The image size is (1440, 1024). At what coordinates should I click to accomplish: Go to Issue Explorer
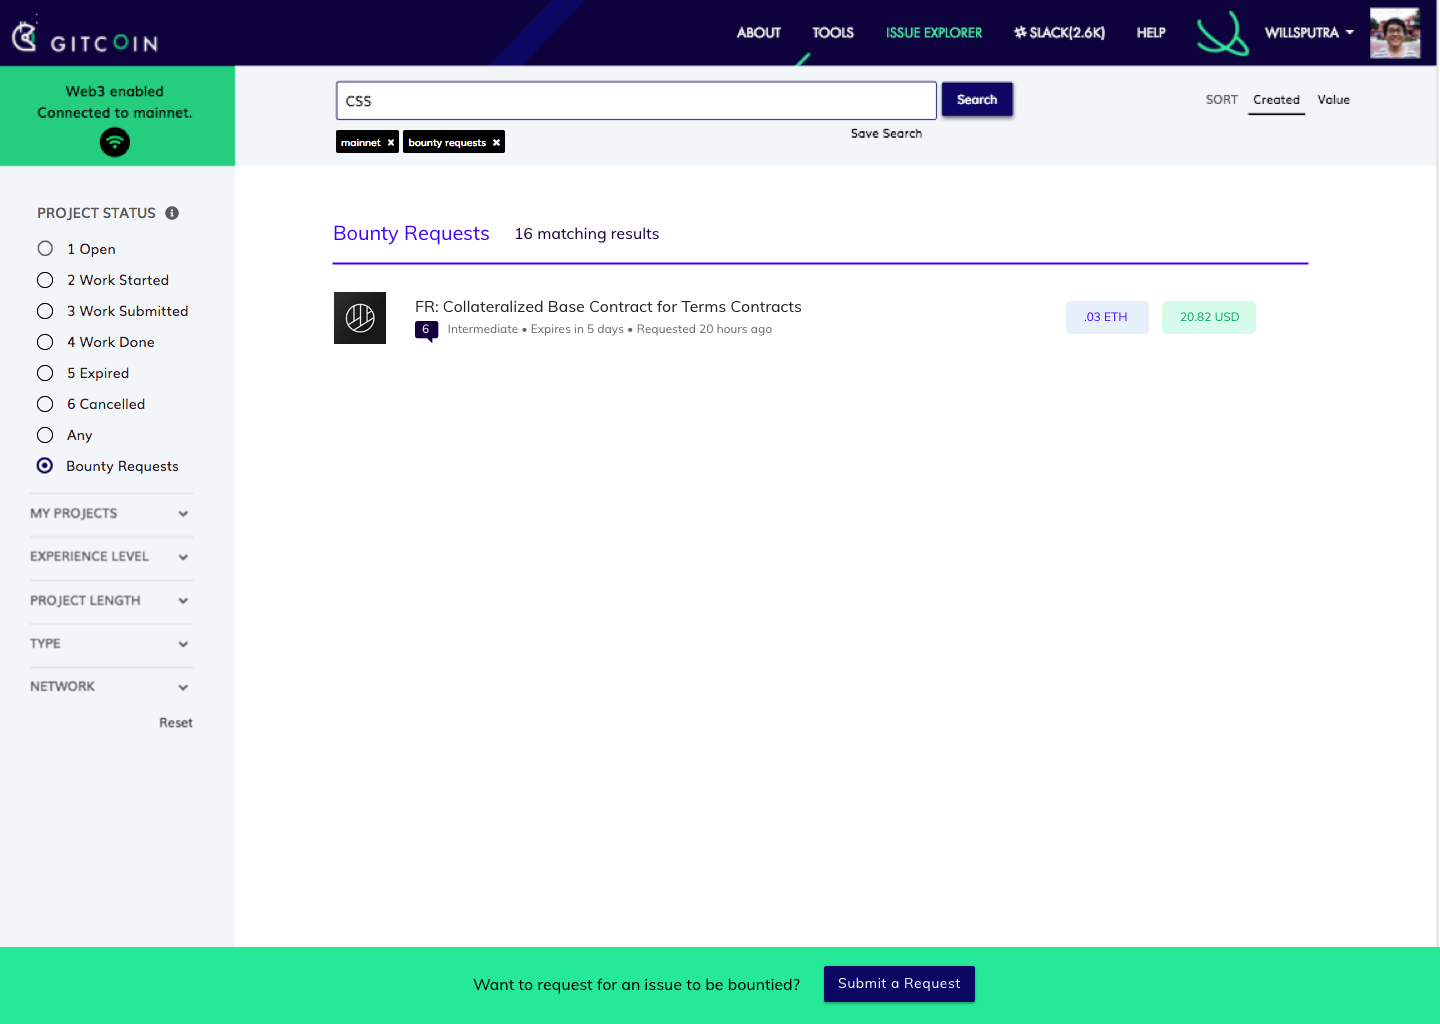[934, 33]
